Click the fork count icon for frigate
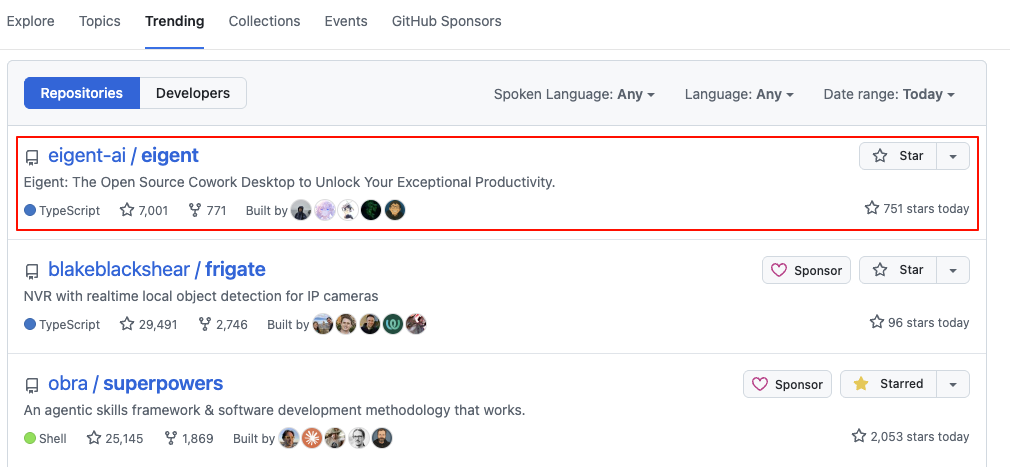The height and width of the screenshot is (467, 1010). (x=205, y=324)
